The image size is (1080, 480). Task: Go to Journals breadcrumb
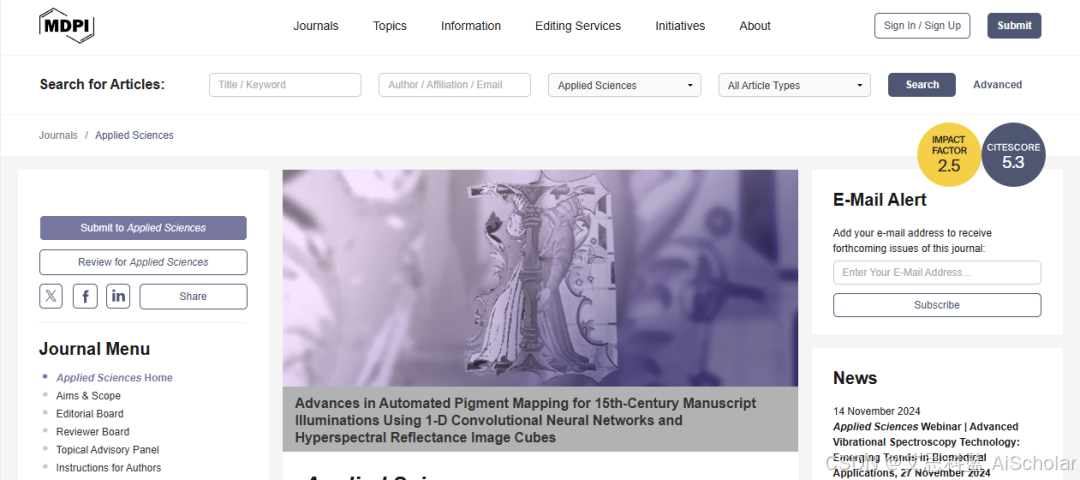coord(59,136)
